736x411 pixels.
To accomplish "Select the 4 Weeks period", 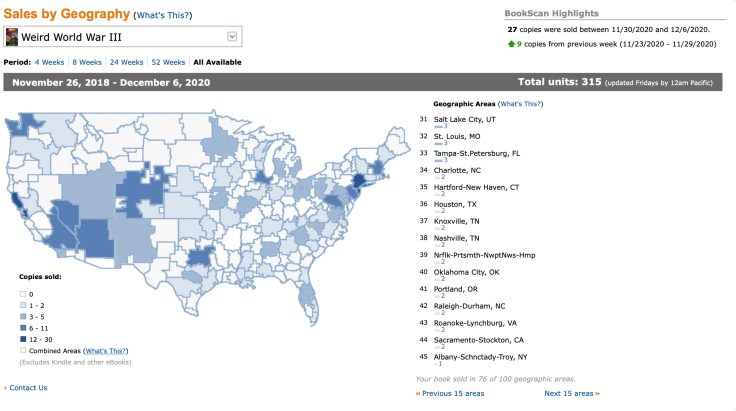I will [x=51, y=62].
